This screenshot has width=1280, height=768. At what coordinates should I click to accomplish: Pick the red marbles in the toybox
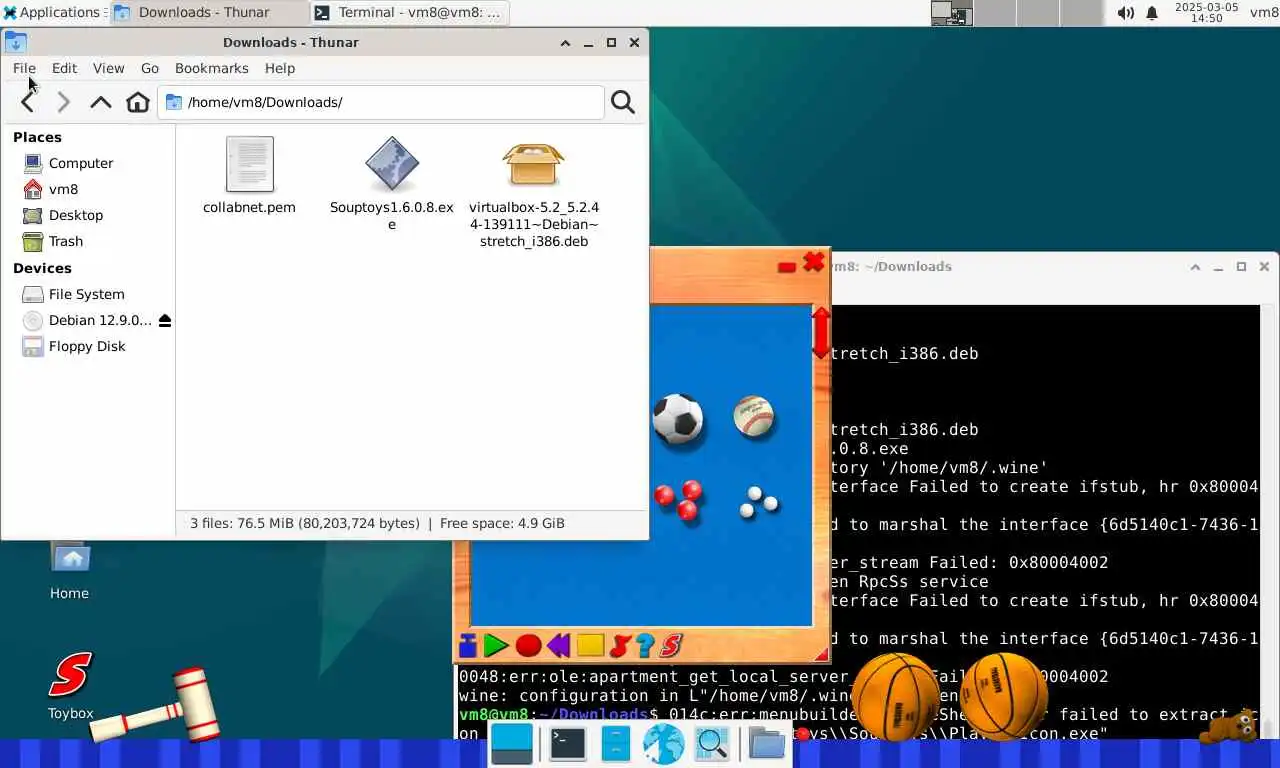pyautogui.click(x=679, y=499)
